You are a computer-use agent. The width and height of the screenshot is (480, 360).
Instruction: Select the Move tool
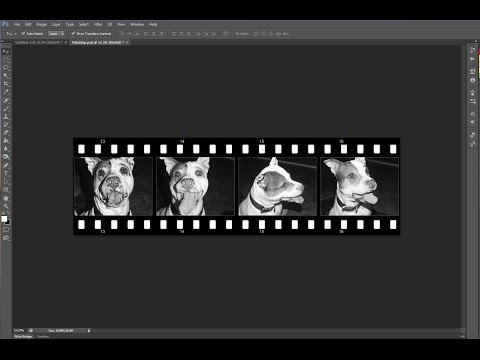tap(6, 52)
